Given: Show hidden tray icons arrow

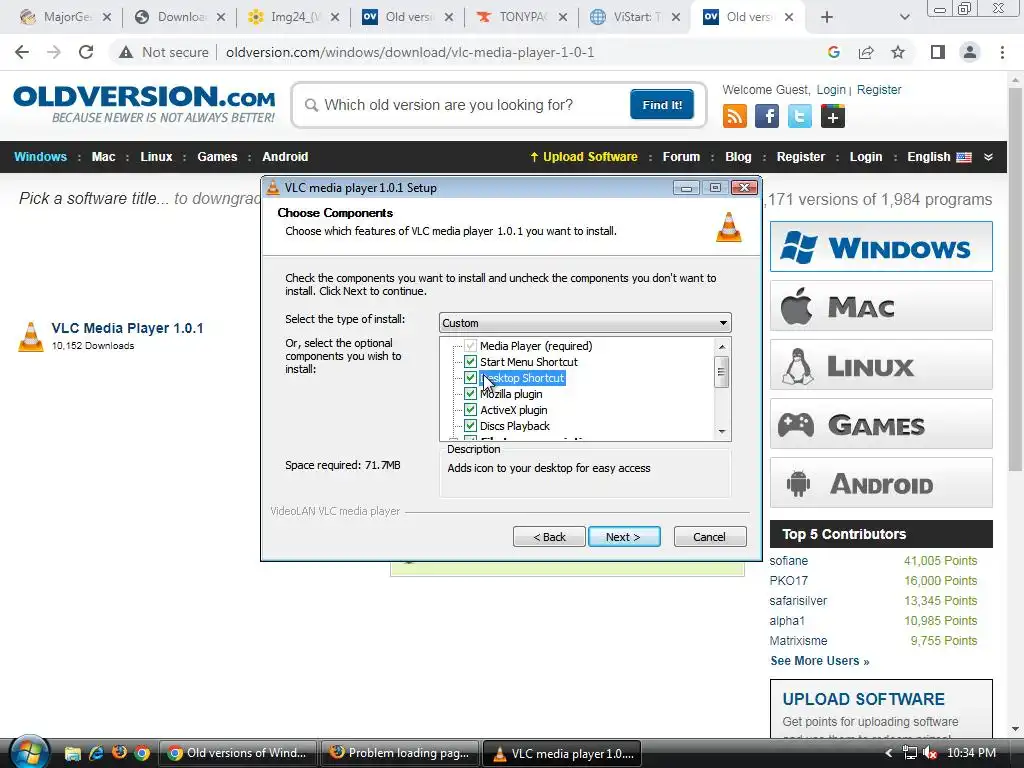Looking at the screenshot, I should coord(888,753).
